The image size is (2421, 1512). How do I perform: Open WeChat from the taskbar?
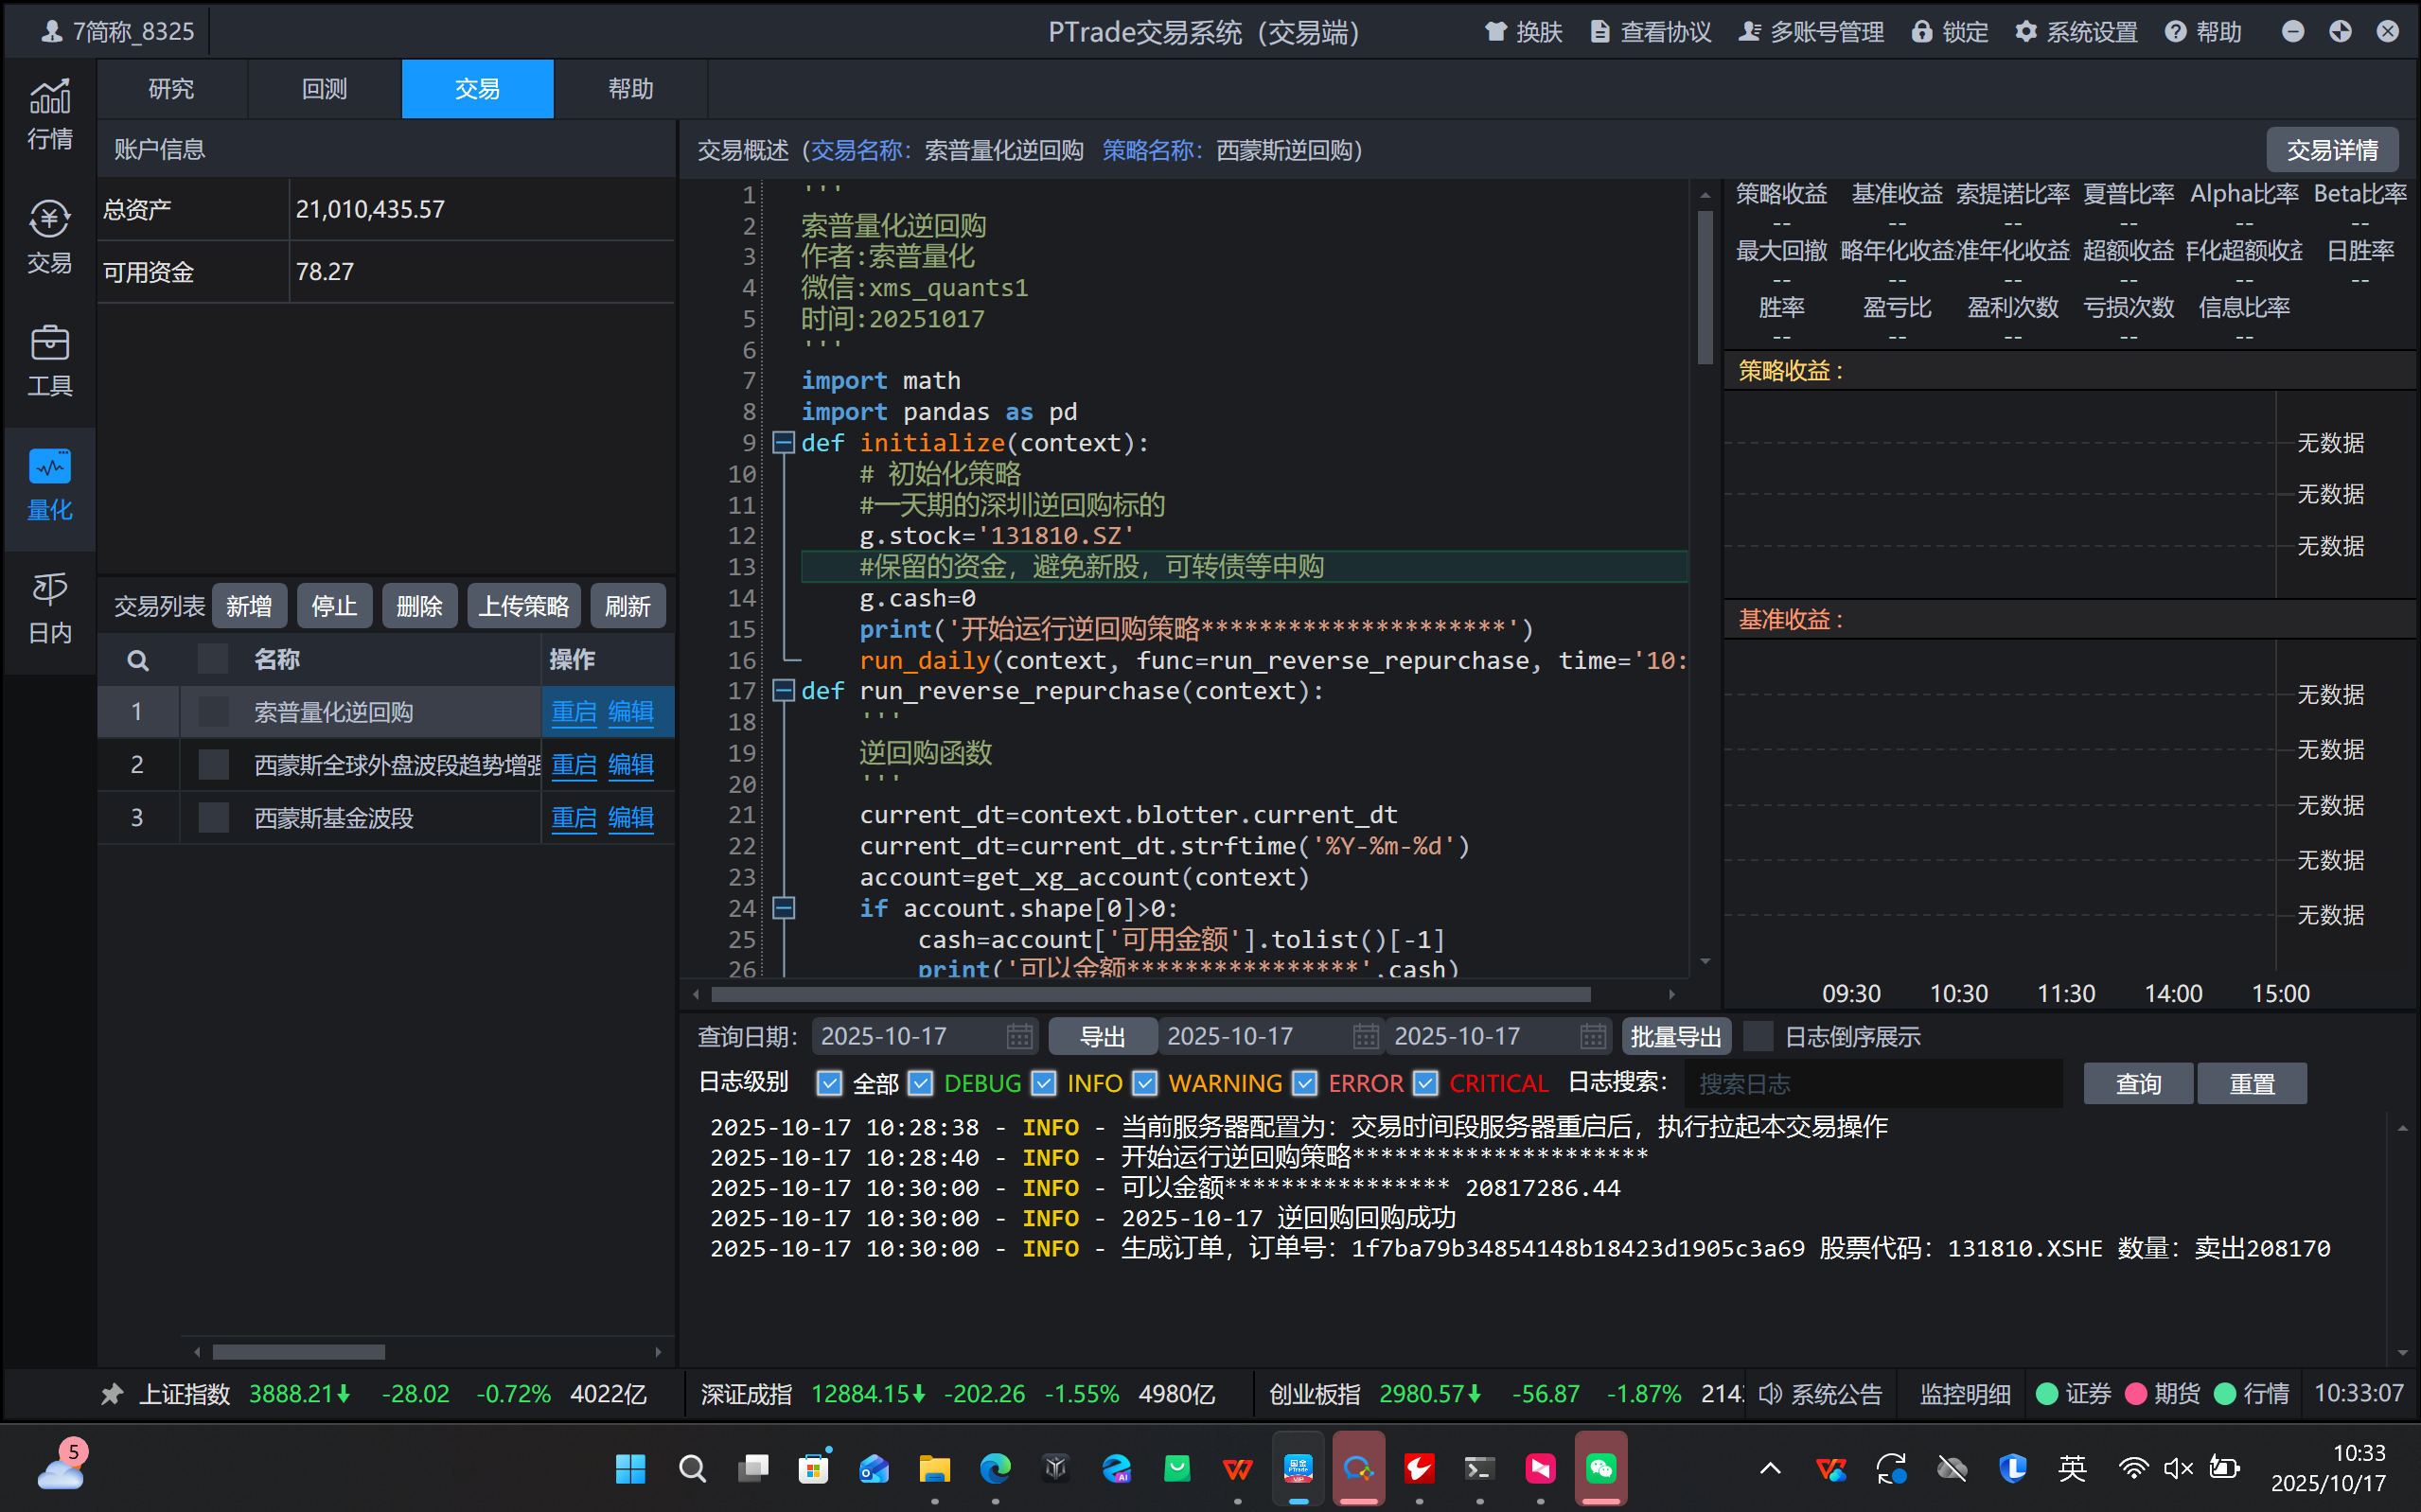[x=1600, y=1468]
